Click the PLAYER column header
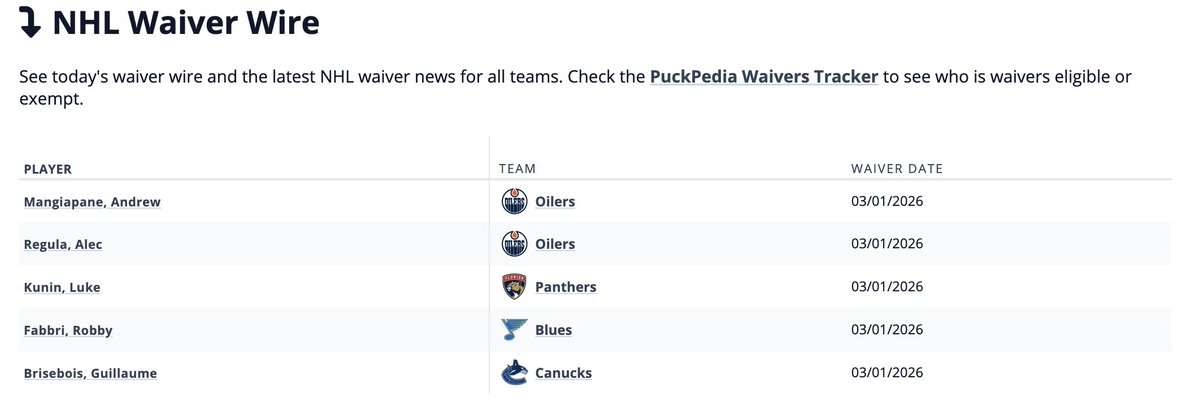This screenshot has width=1200, height=405. 48,169
